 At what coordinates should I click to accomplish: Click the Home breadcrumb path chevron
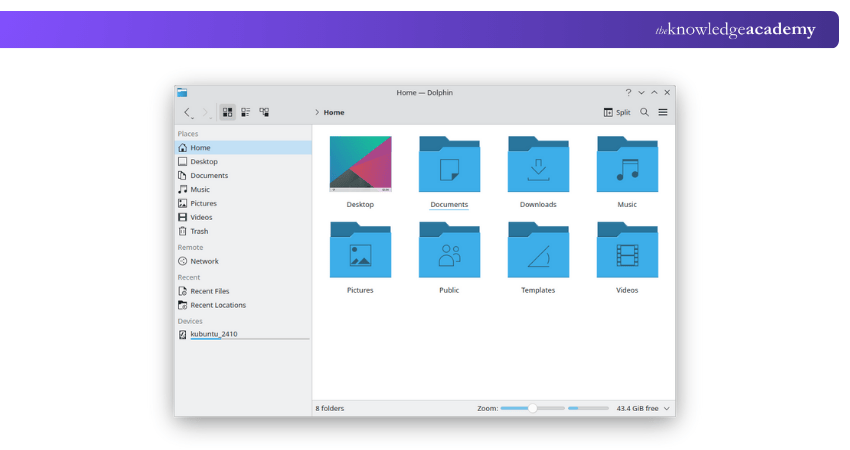pyautogui.click(x=317, y=113)
